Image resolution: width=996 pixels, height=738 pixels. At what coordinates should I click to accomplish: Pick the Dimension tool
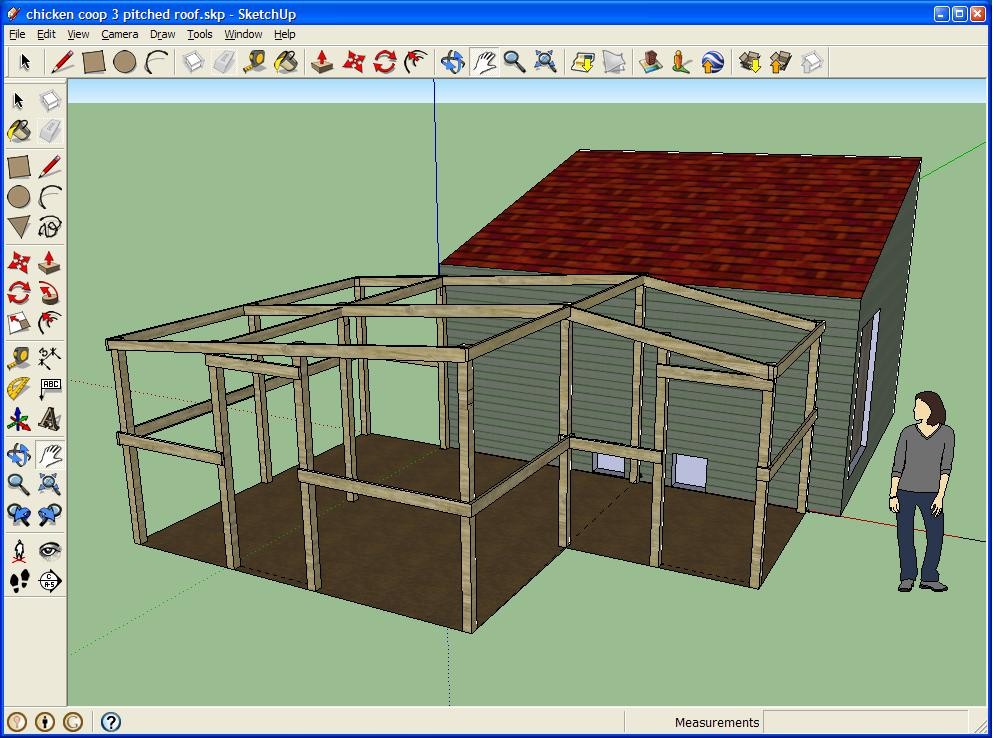click(50, 358)
